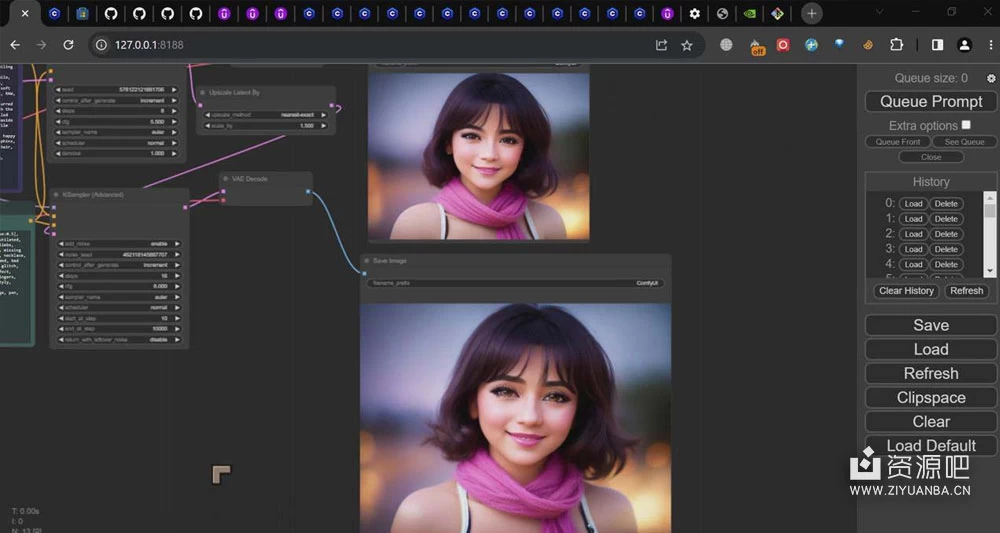Close the active tab with its X
The width and height of the screenshot is (1000, 533).
coord(25,13)
